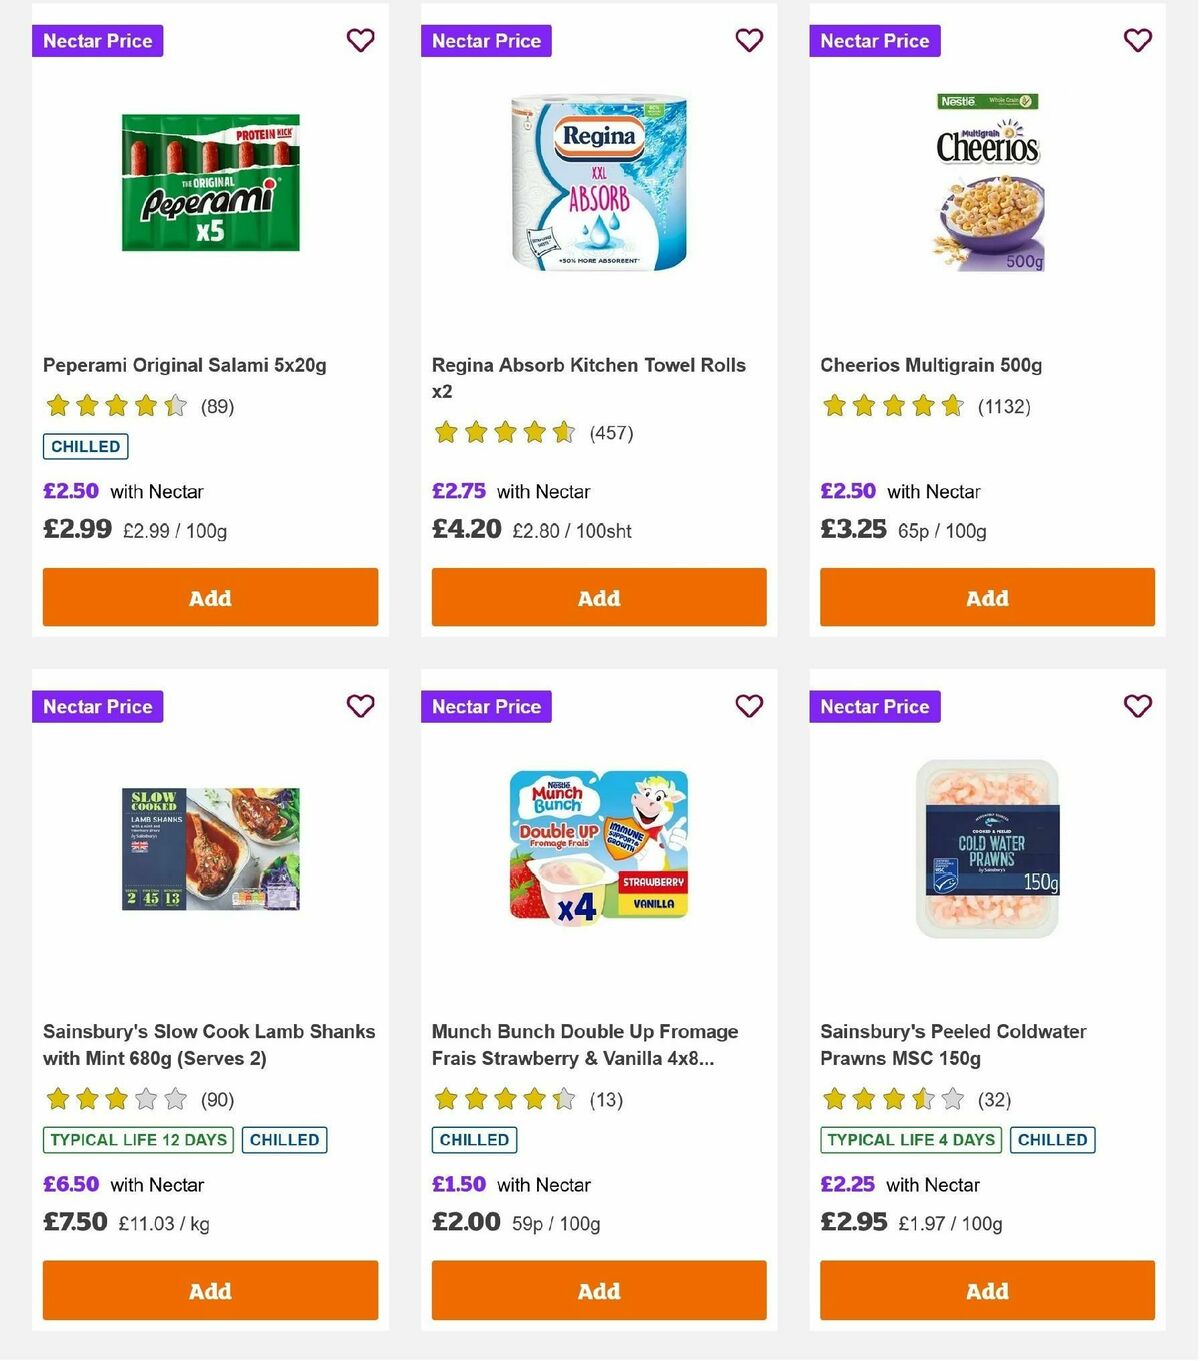Click the Nectar Price badge on Peperami Salami
Screen dimensions: 1200x1361
[x=97, y=41]
